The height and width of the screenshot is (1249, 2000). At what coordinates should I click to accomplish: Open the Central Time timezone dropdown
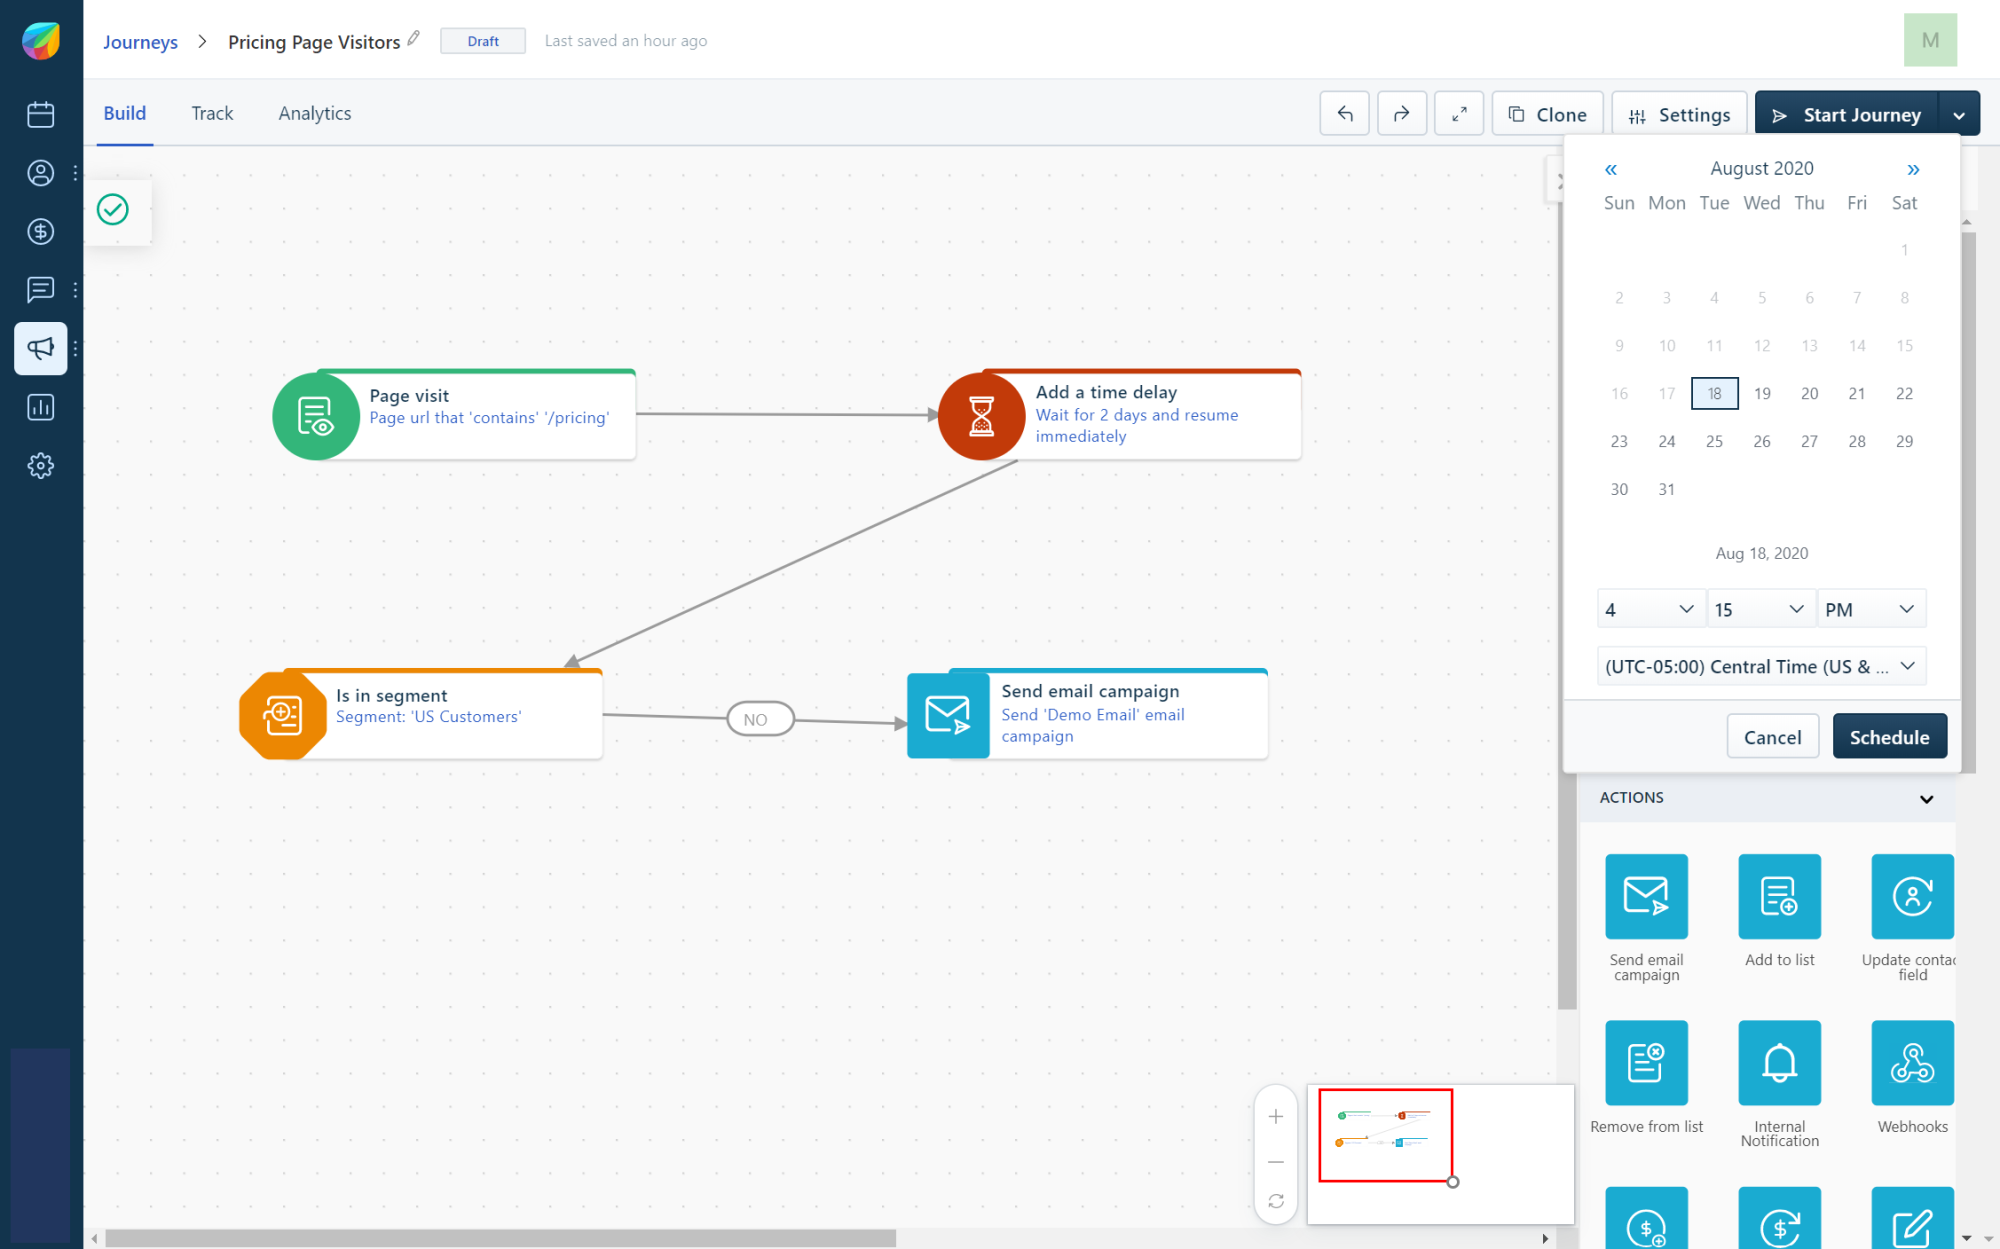point(1760,666)
